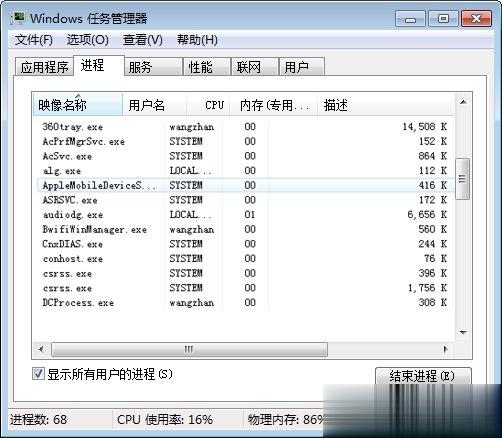Sort by 用户名 column header
Screen dimensions: 502x438
click(x=154, y=105)
